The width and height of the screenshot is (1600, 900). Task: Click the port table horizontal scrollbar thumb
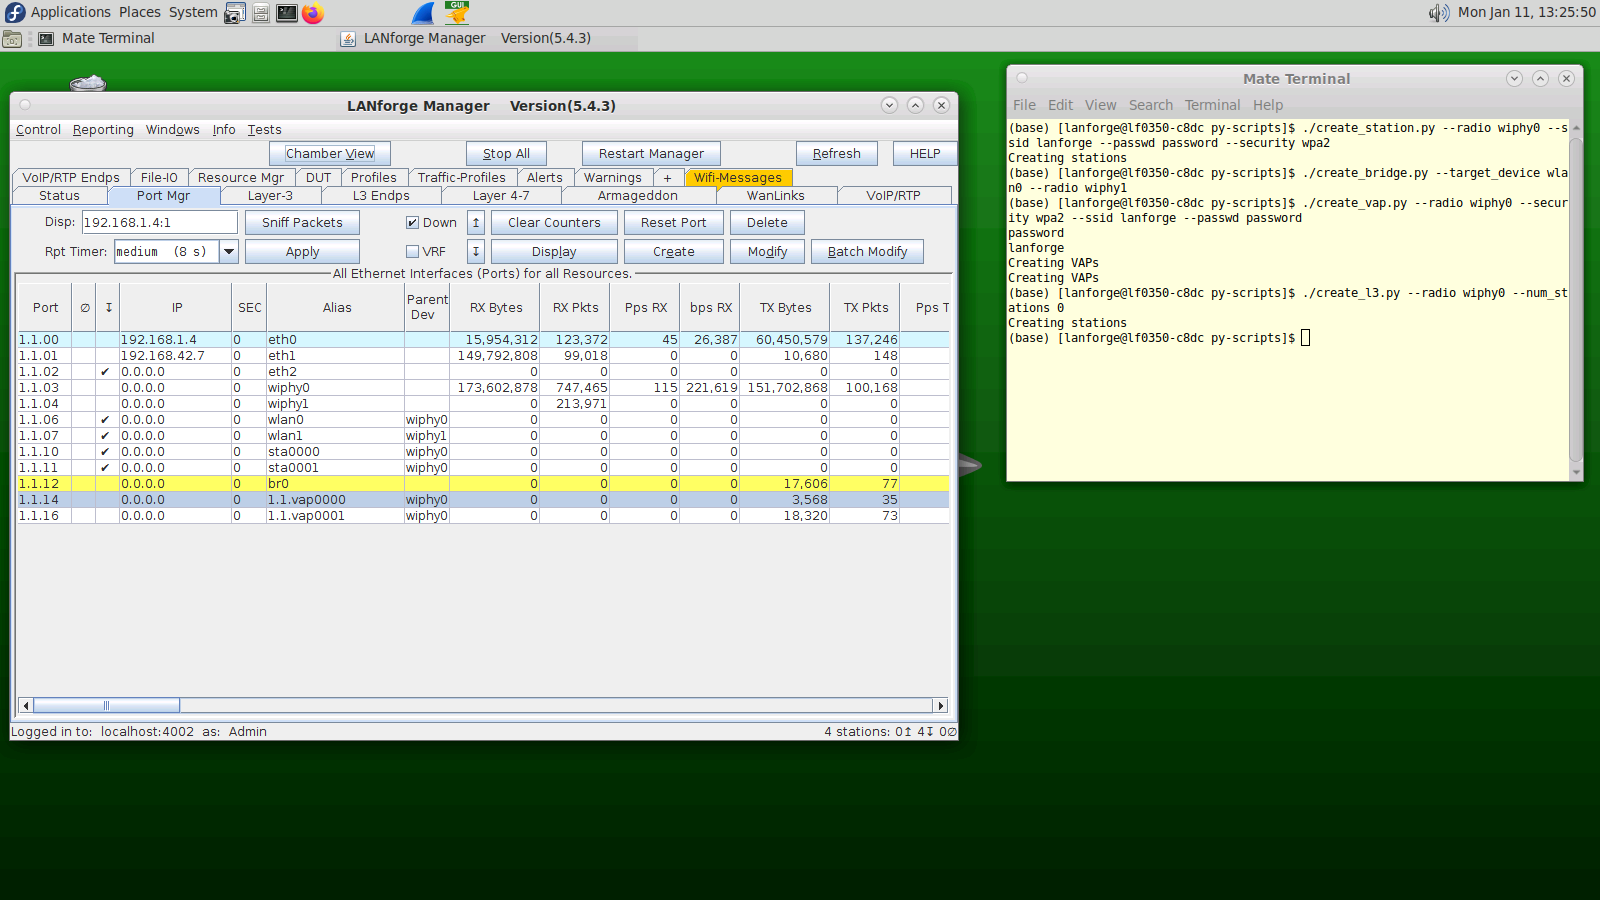106,705
